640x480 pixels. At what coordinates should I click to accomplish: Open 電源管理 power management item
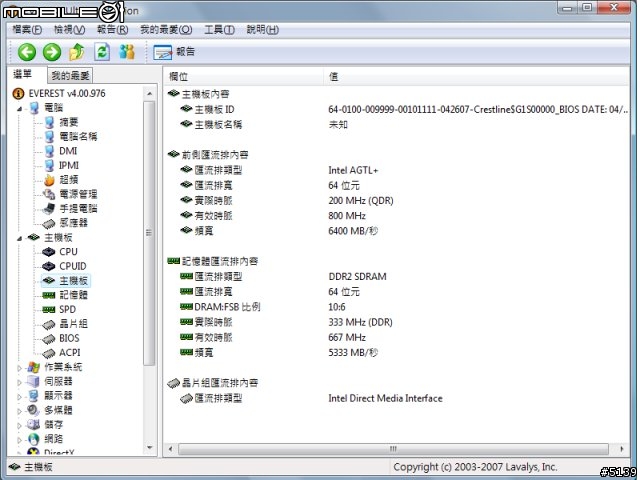point(71,194)
